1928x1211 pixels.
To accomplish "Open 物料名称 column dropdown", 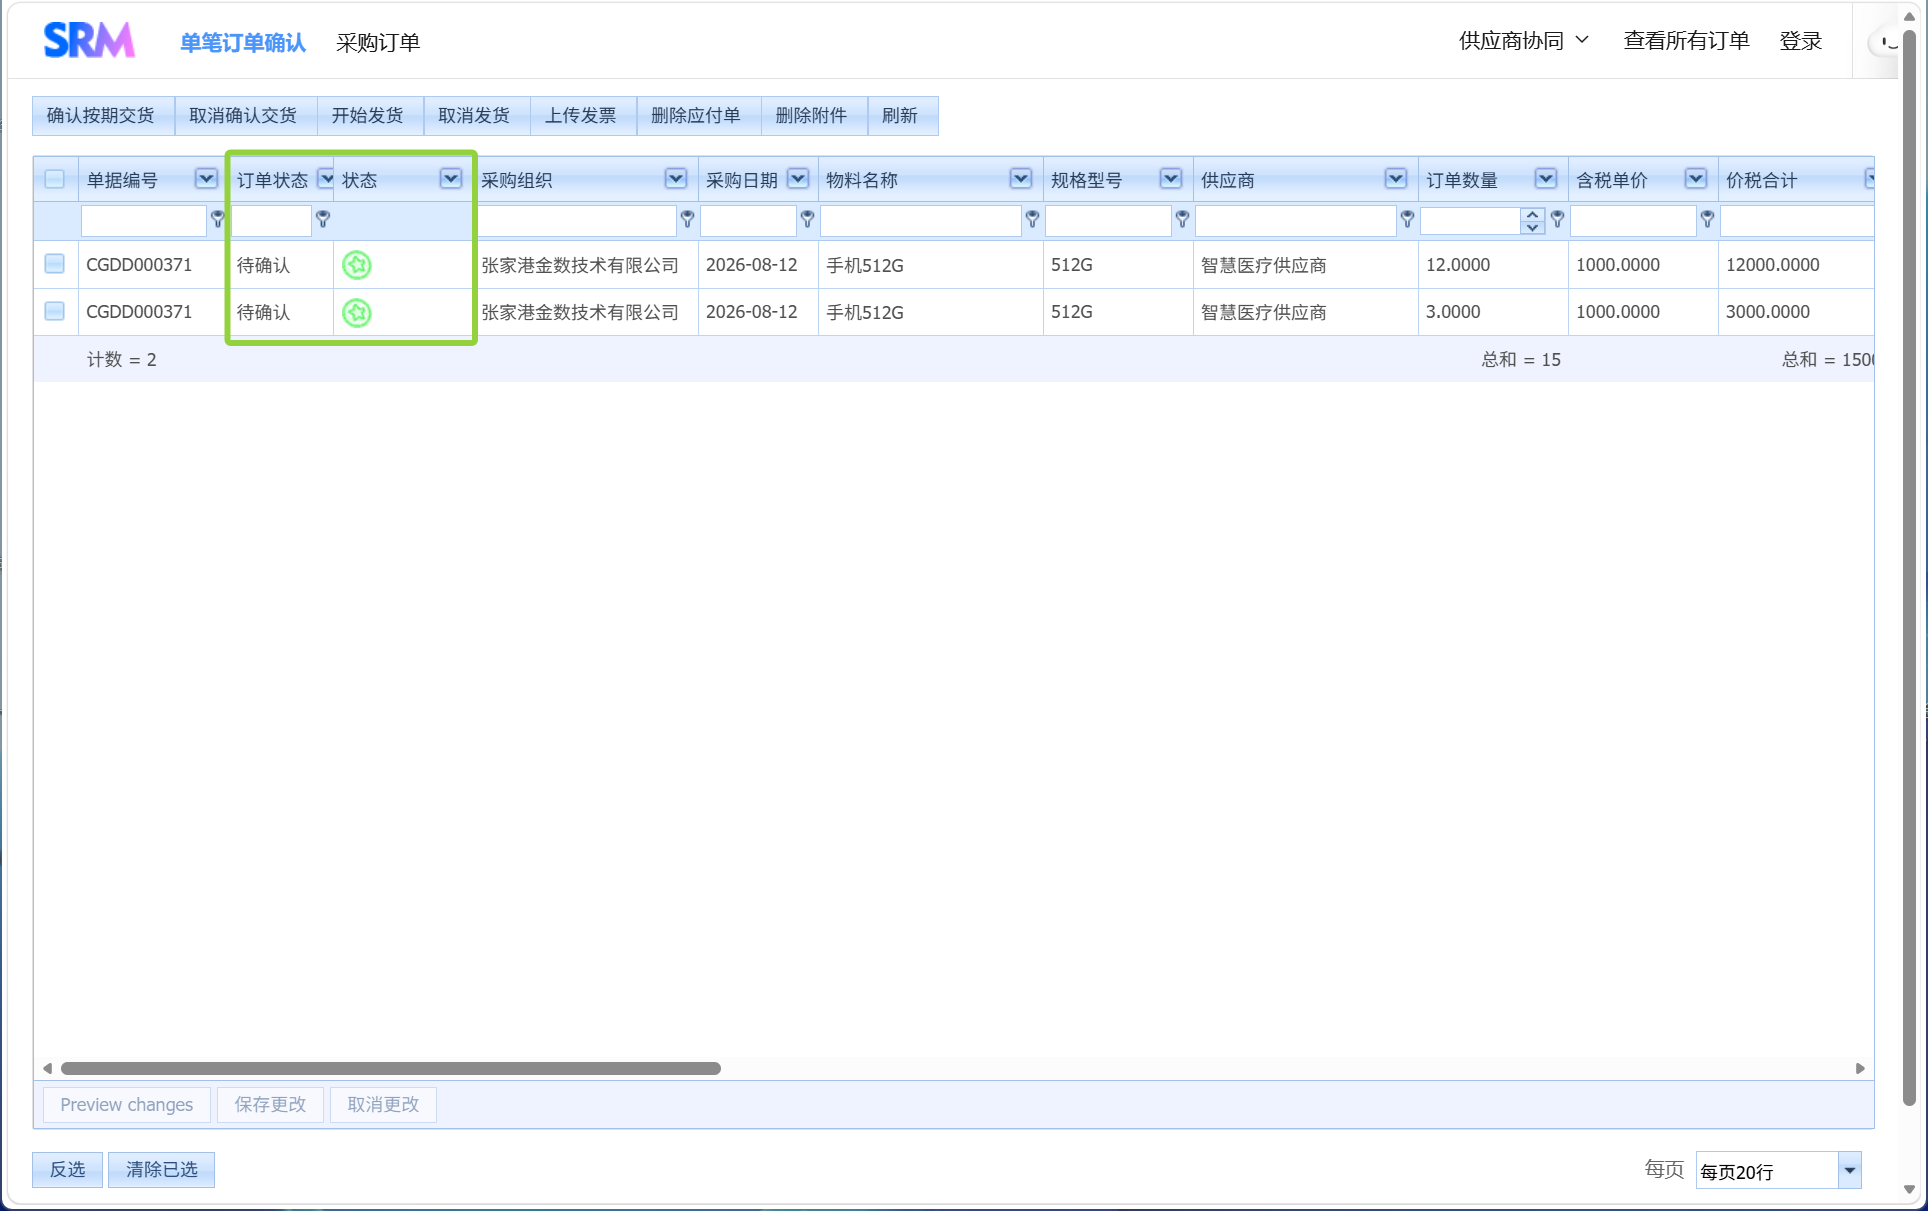I will click(x=1021, y=179).
